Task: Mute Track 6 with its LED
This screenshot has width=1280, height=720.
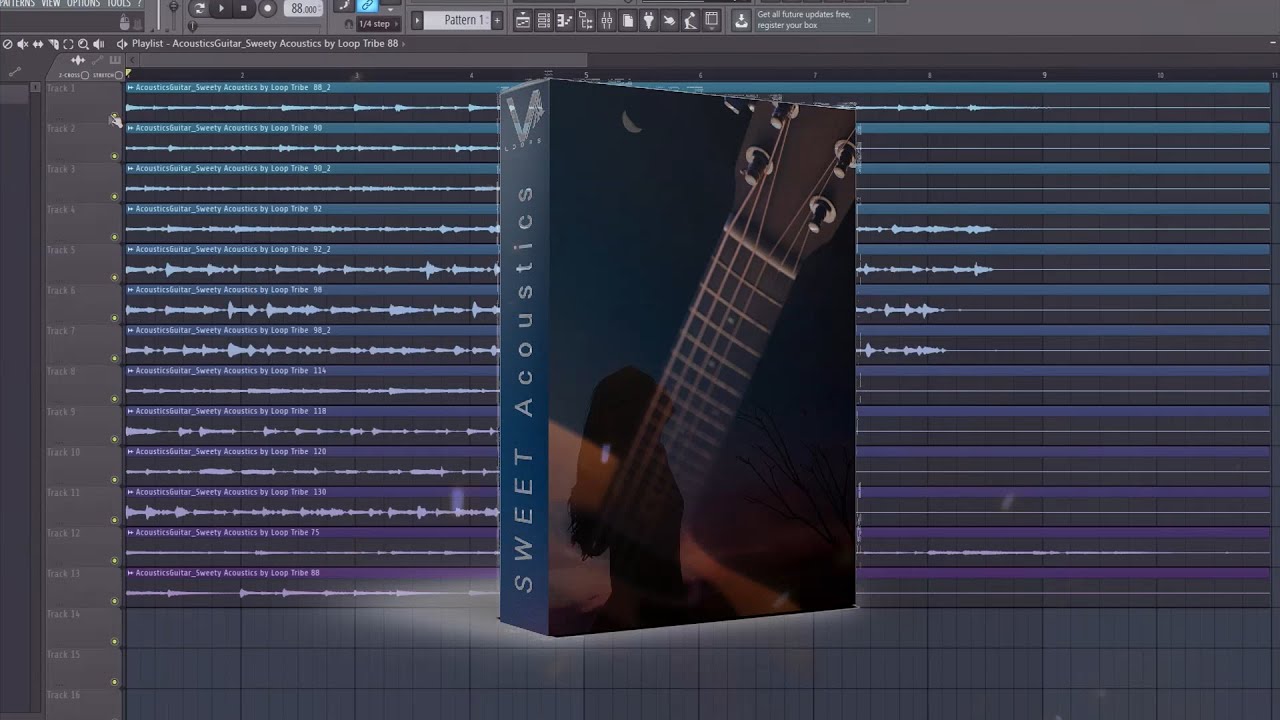Action: 114,318
